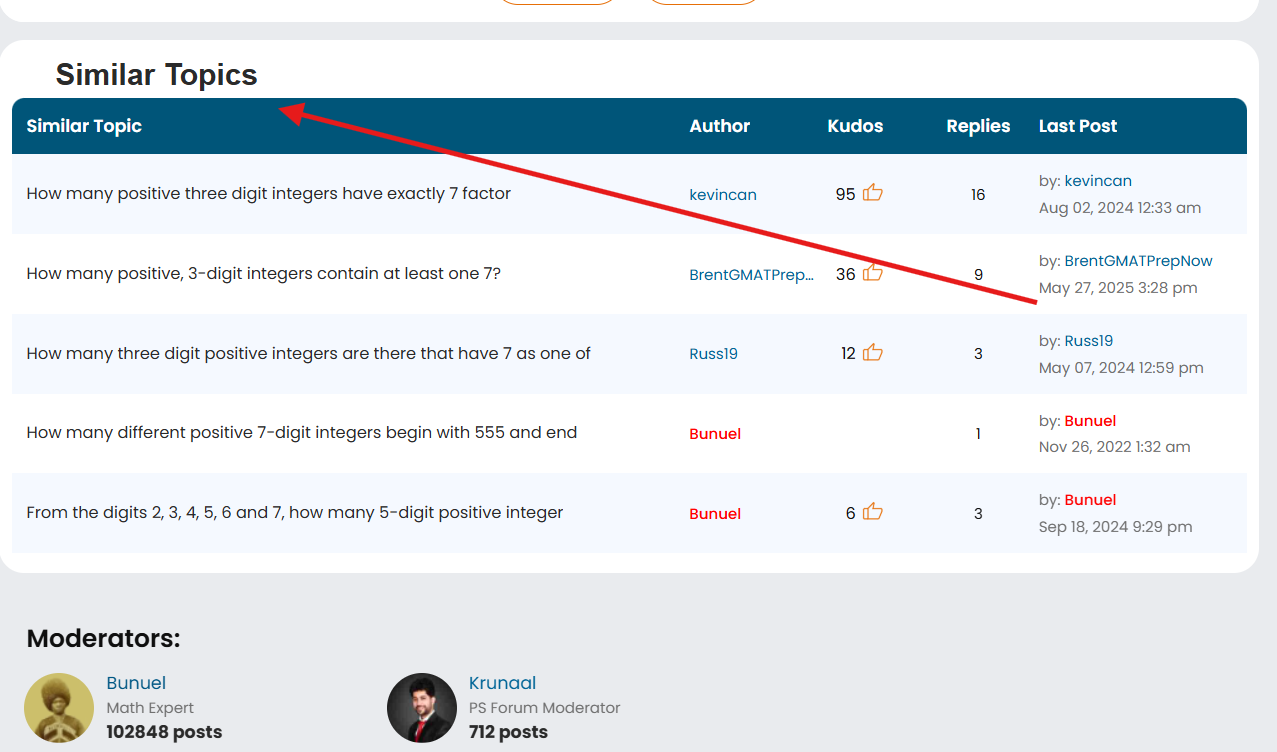Visit kevincan's profile in Author column
This screenshot has width=1277, height=752.
coord(722,195)
